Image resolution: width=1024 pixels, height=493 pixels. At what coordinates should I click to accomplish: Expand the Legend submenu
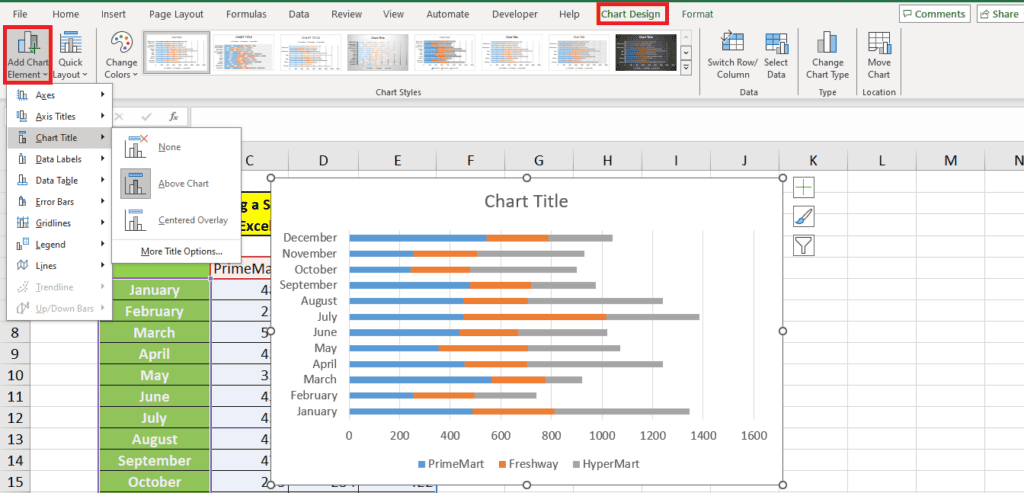60,244
